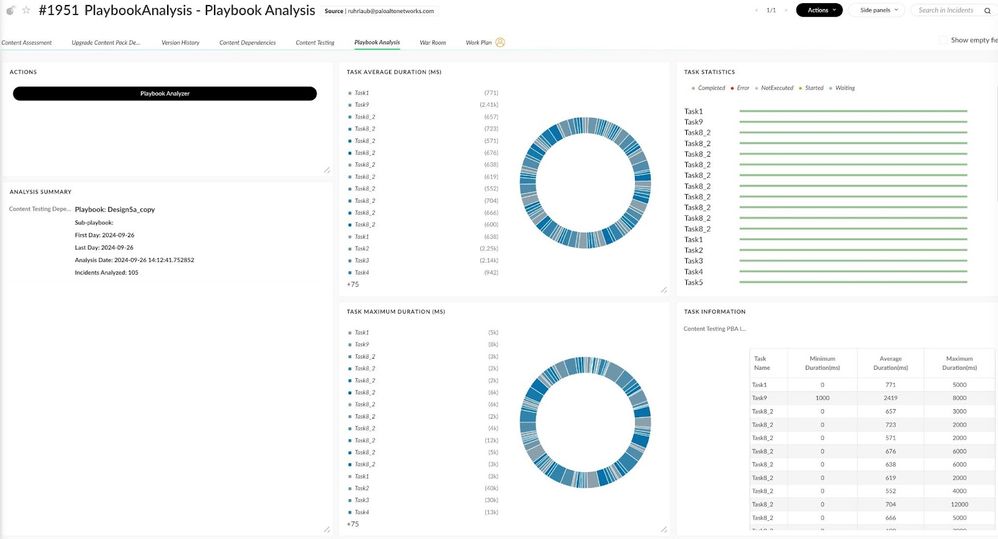Click the Minimum Duration(ms) column header
This screenshot has height=539, width=998.
822,363
